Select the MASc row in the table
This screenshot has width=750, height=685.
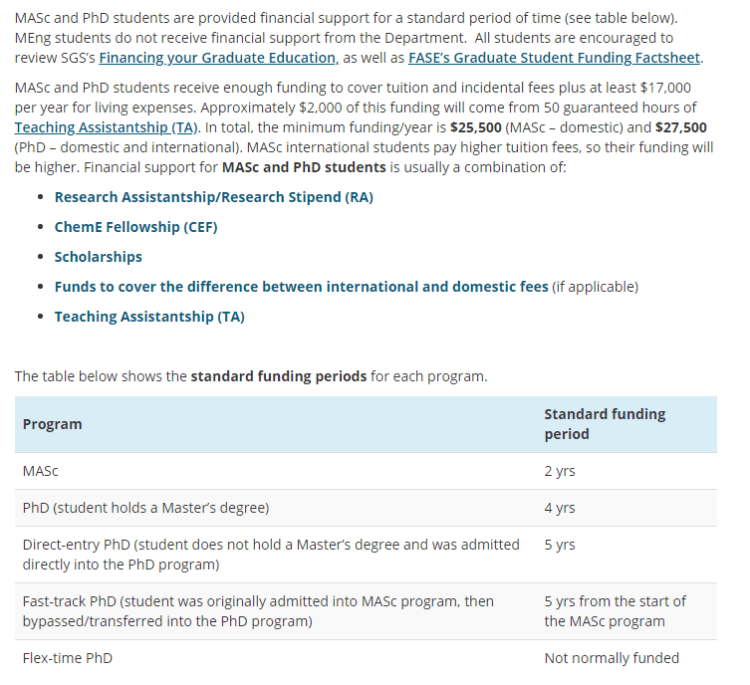pos(40,471)
